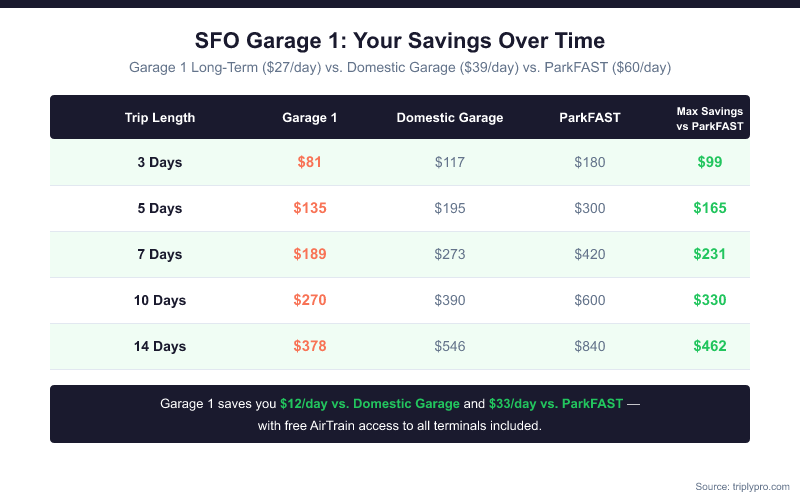Select the $378 Garage 1 price
Viewport: 800px width, 500px height.
point(310,346)
